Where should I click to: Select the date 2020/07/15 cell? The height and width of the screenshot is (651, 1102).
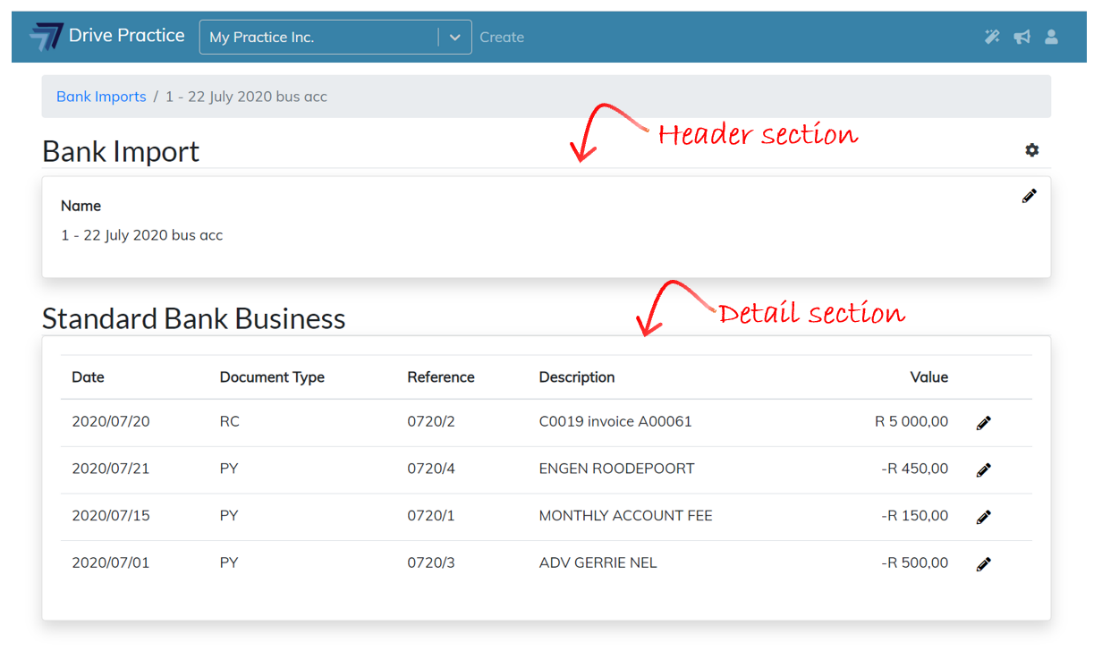tap(110, 515)
